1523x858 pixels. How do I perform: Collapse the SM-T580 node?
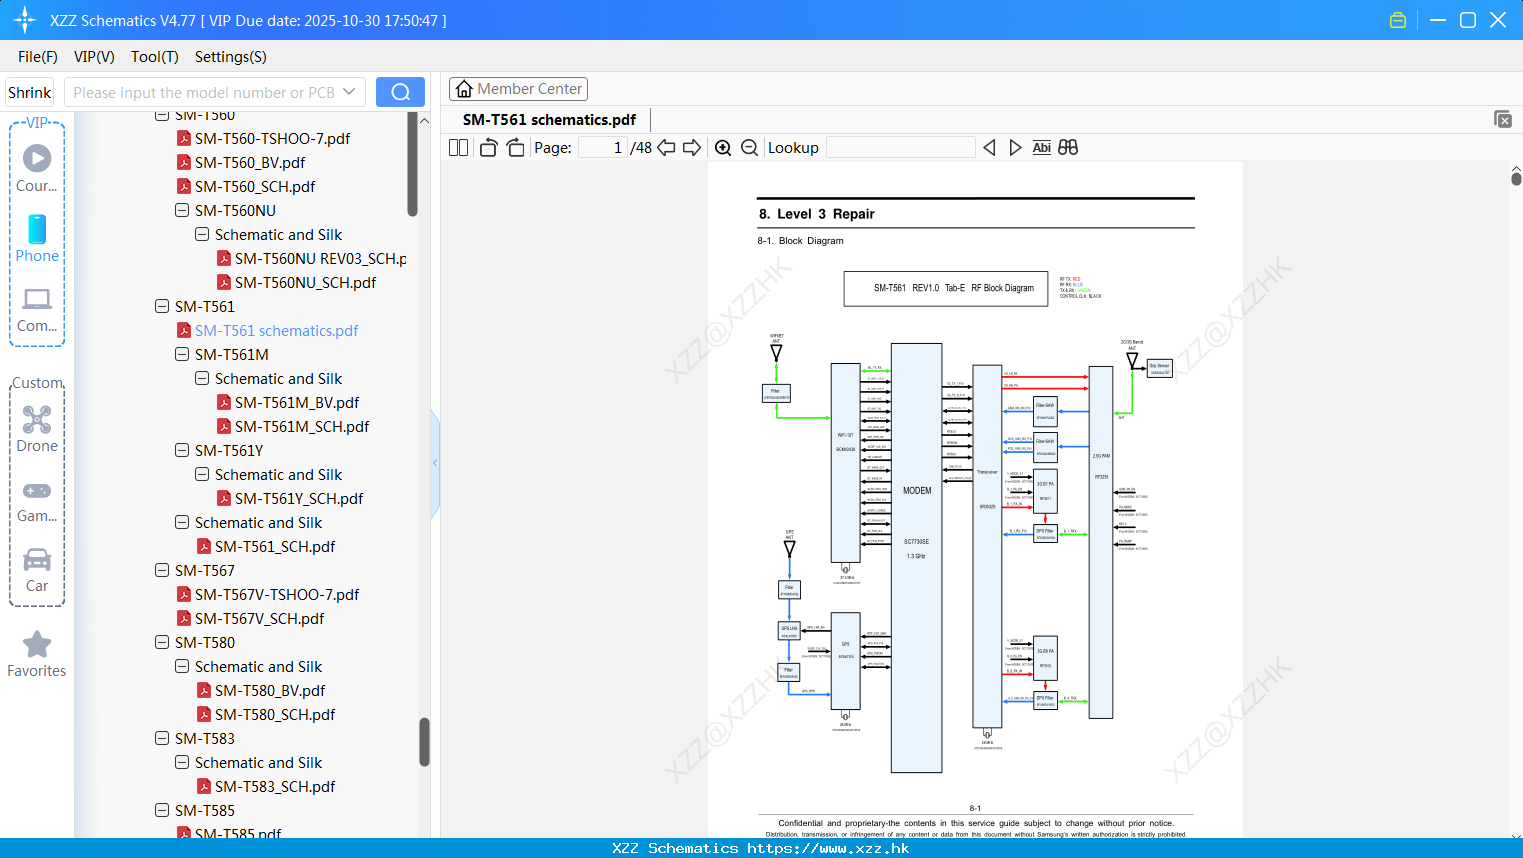point(162,642)
